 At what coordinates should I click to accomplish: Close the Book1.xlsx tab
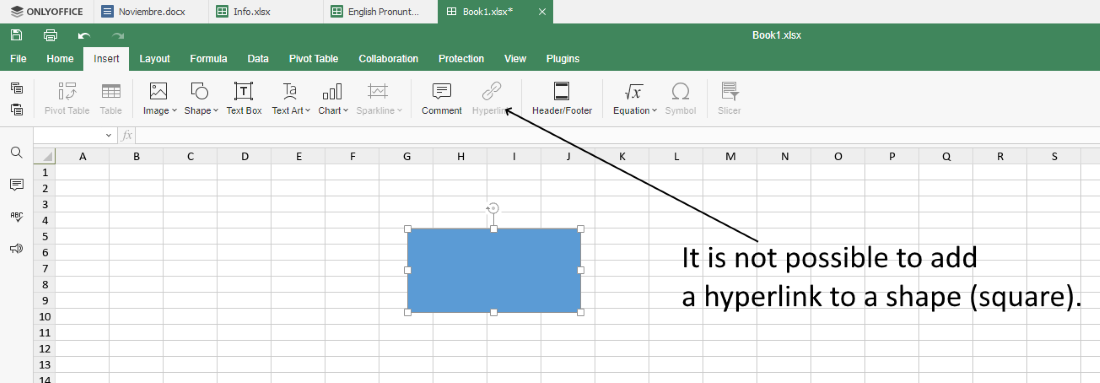[x=542, y=12]
